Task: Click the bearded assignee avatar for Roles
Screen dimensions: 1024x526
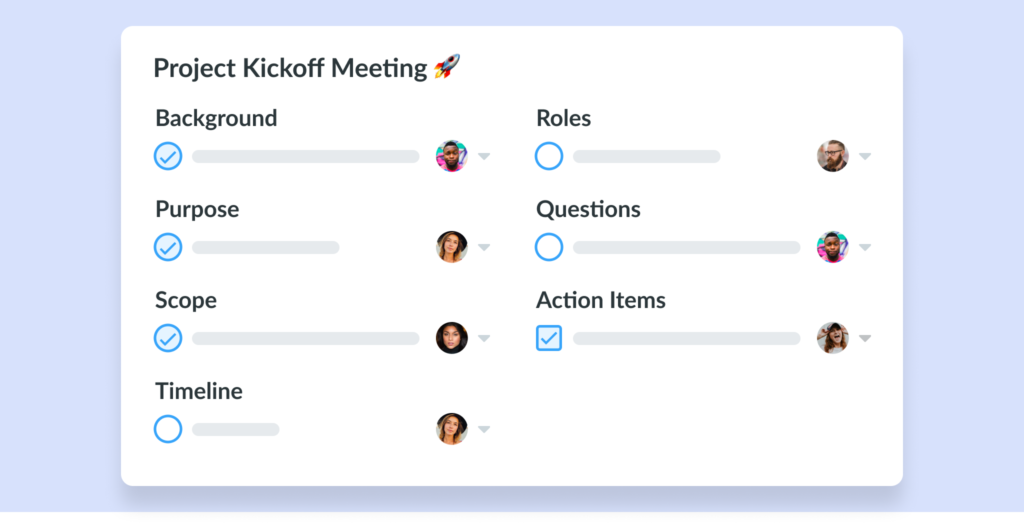Action: (x=833, y=156)
